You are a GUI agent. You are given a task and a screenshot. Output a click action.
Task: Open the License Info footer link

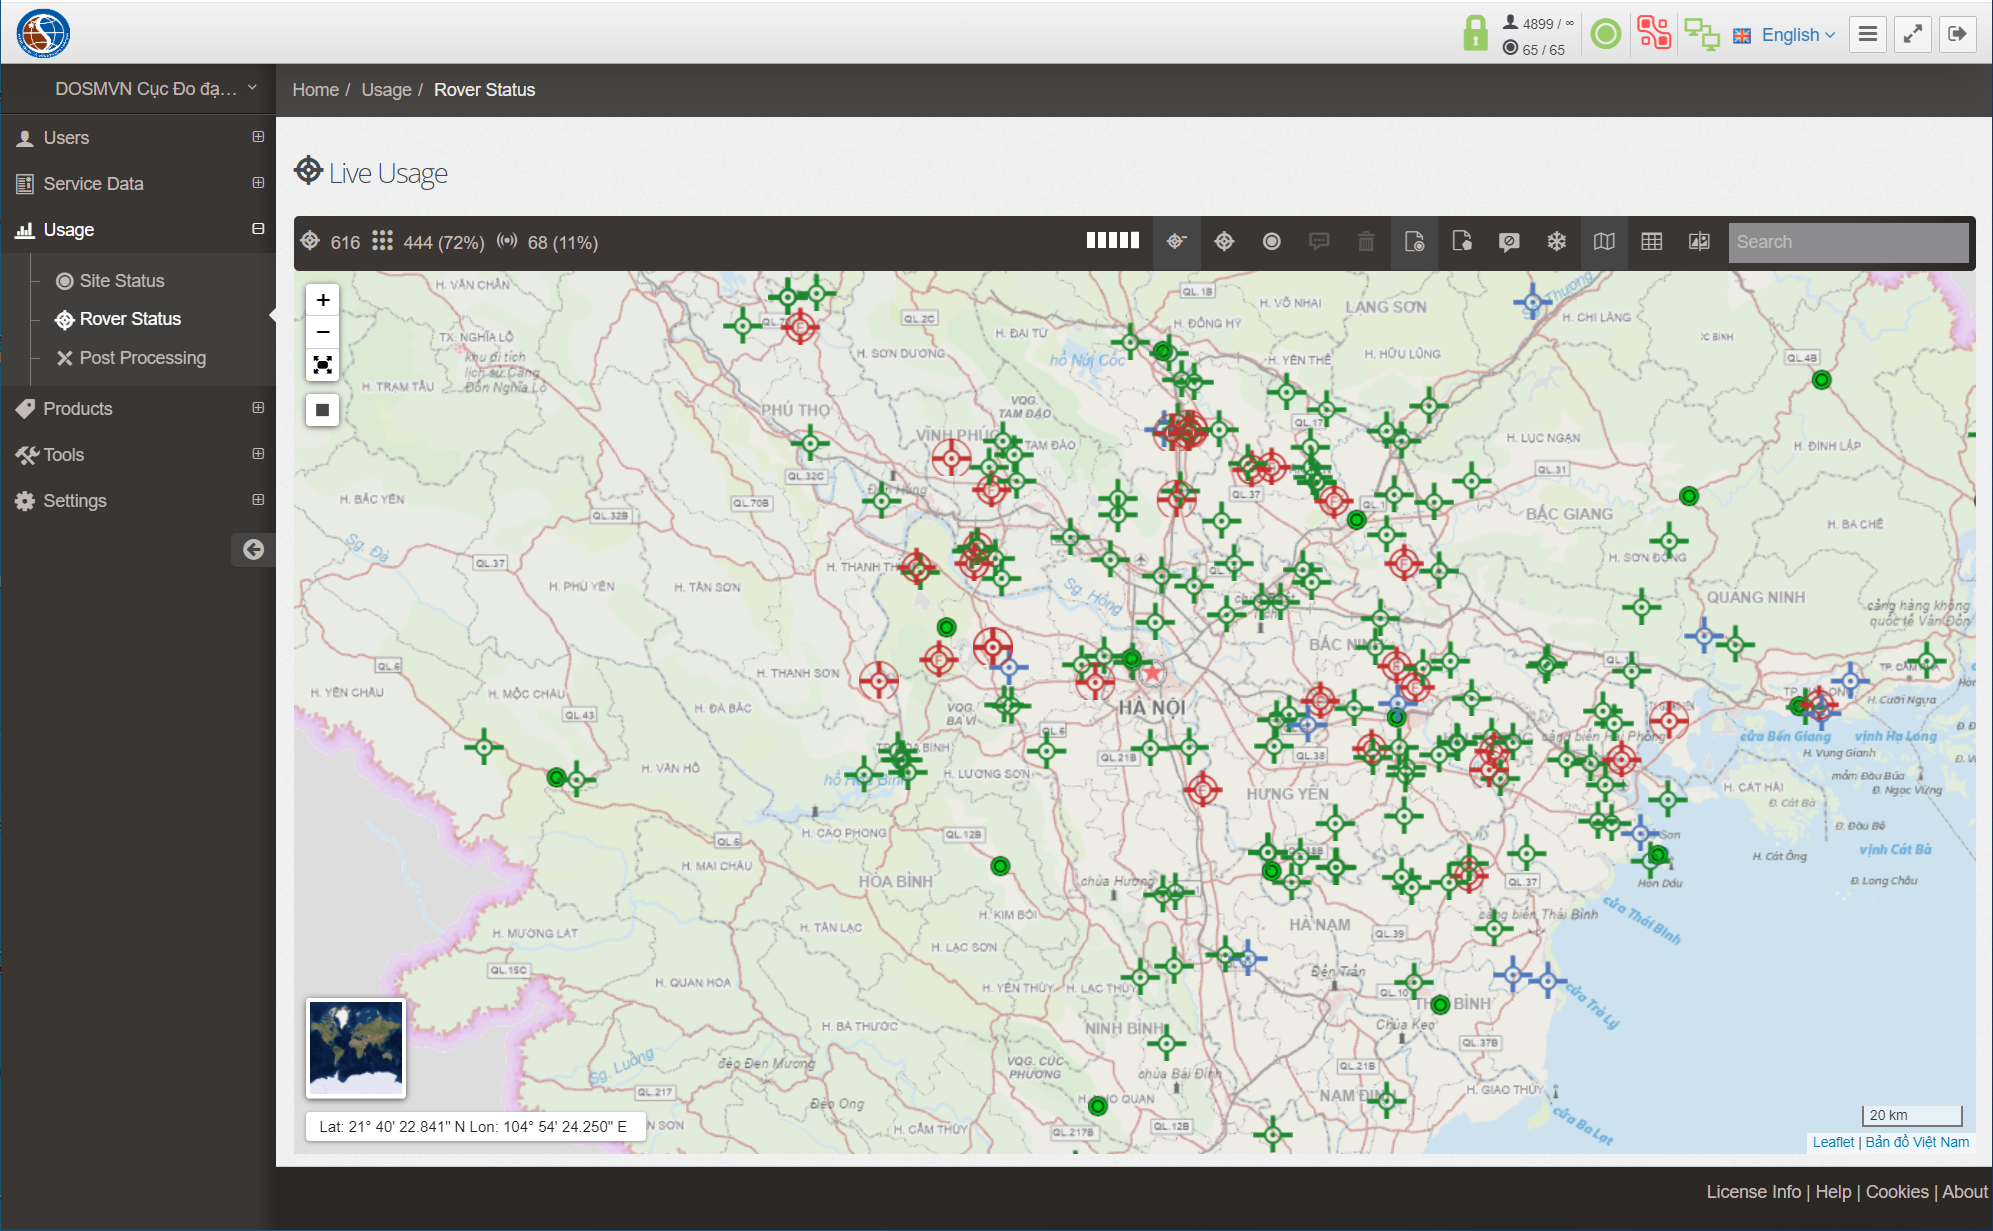pos(1752,1192)
